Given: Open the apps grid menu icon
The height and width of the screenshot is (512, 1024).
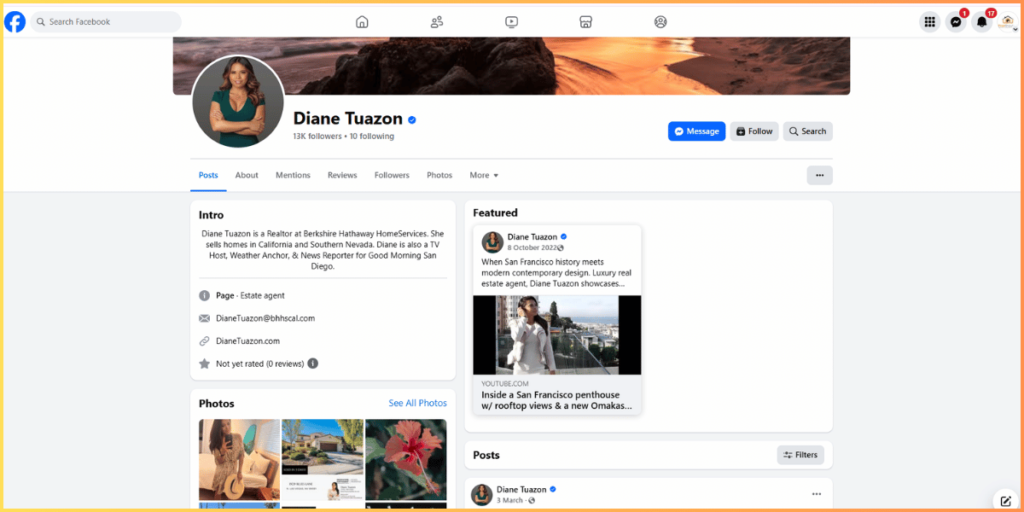Looking at the screenshot, I should pyautogui.click(x=930, y=22).
